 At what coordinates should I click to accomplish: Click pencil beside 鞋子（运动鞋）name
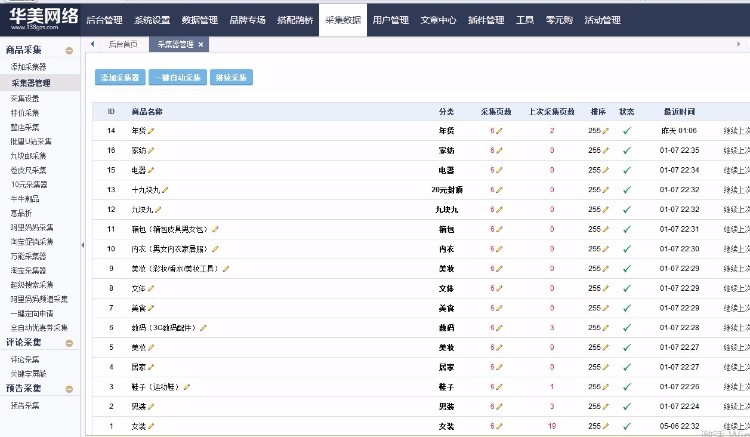(x=186, y=386)
